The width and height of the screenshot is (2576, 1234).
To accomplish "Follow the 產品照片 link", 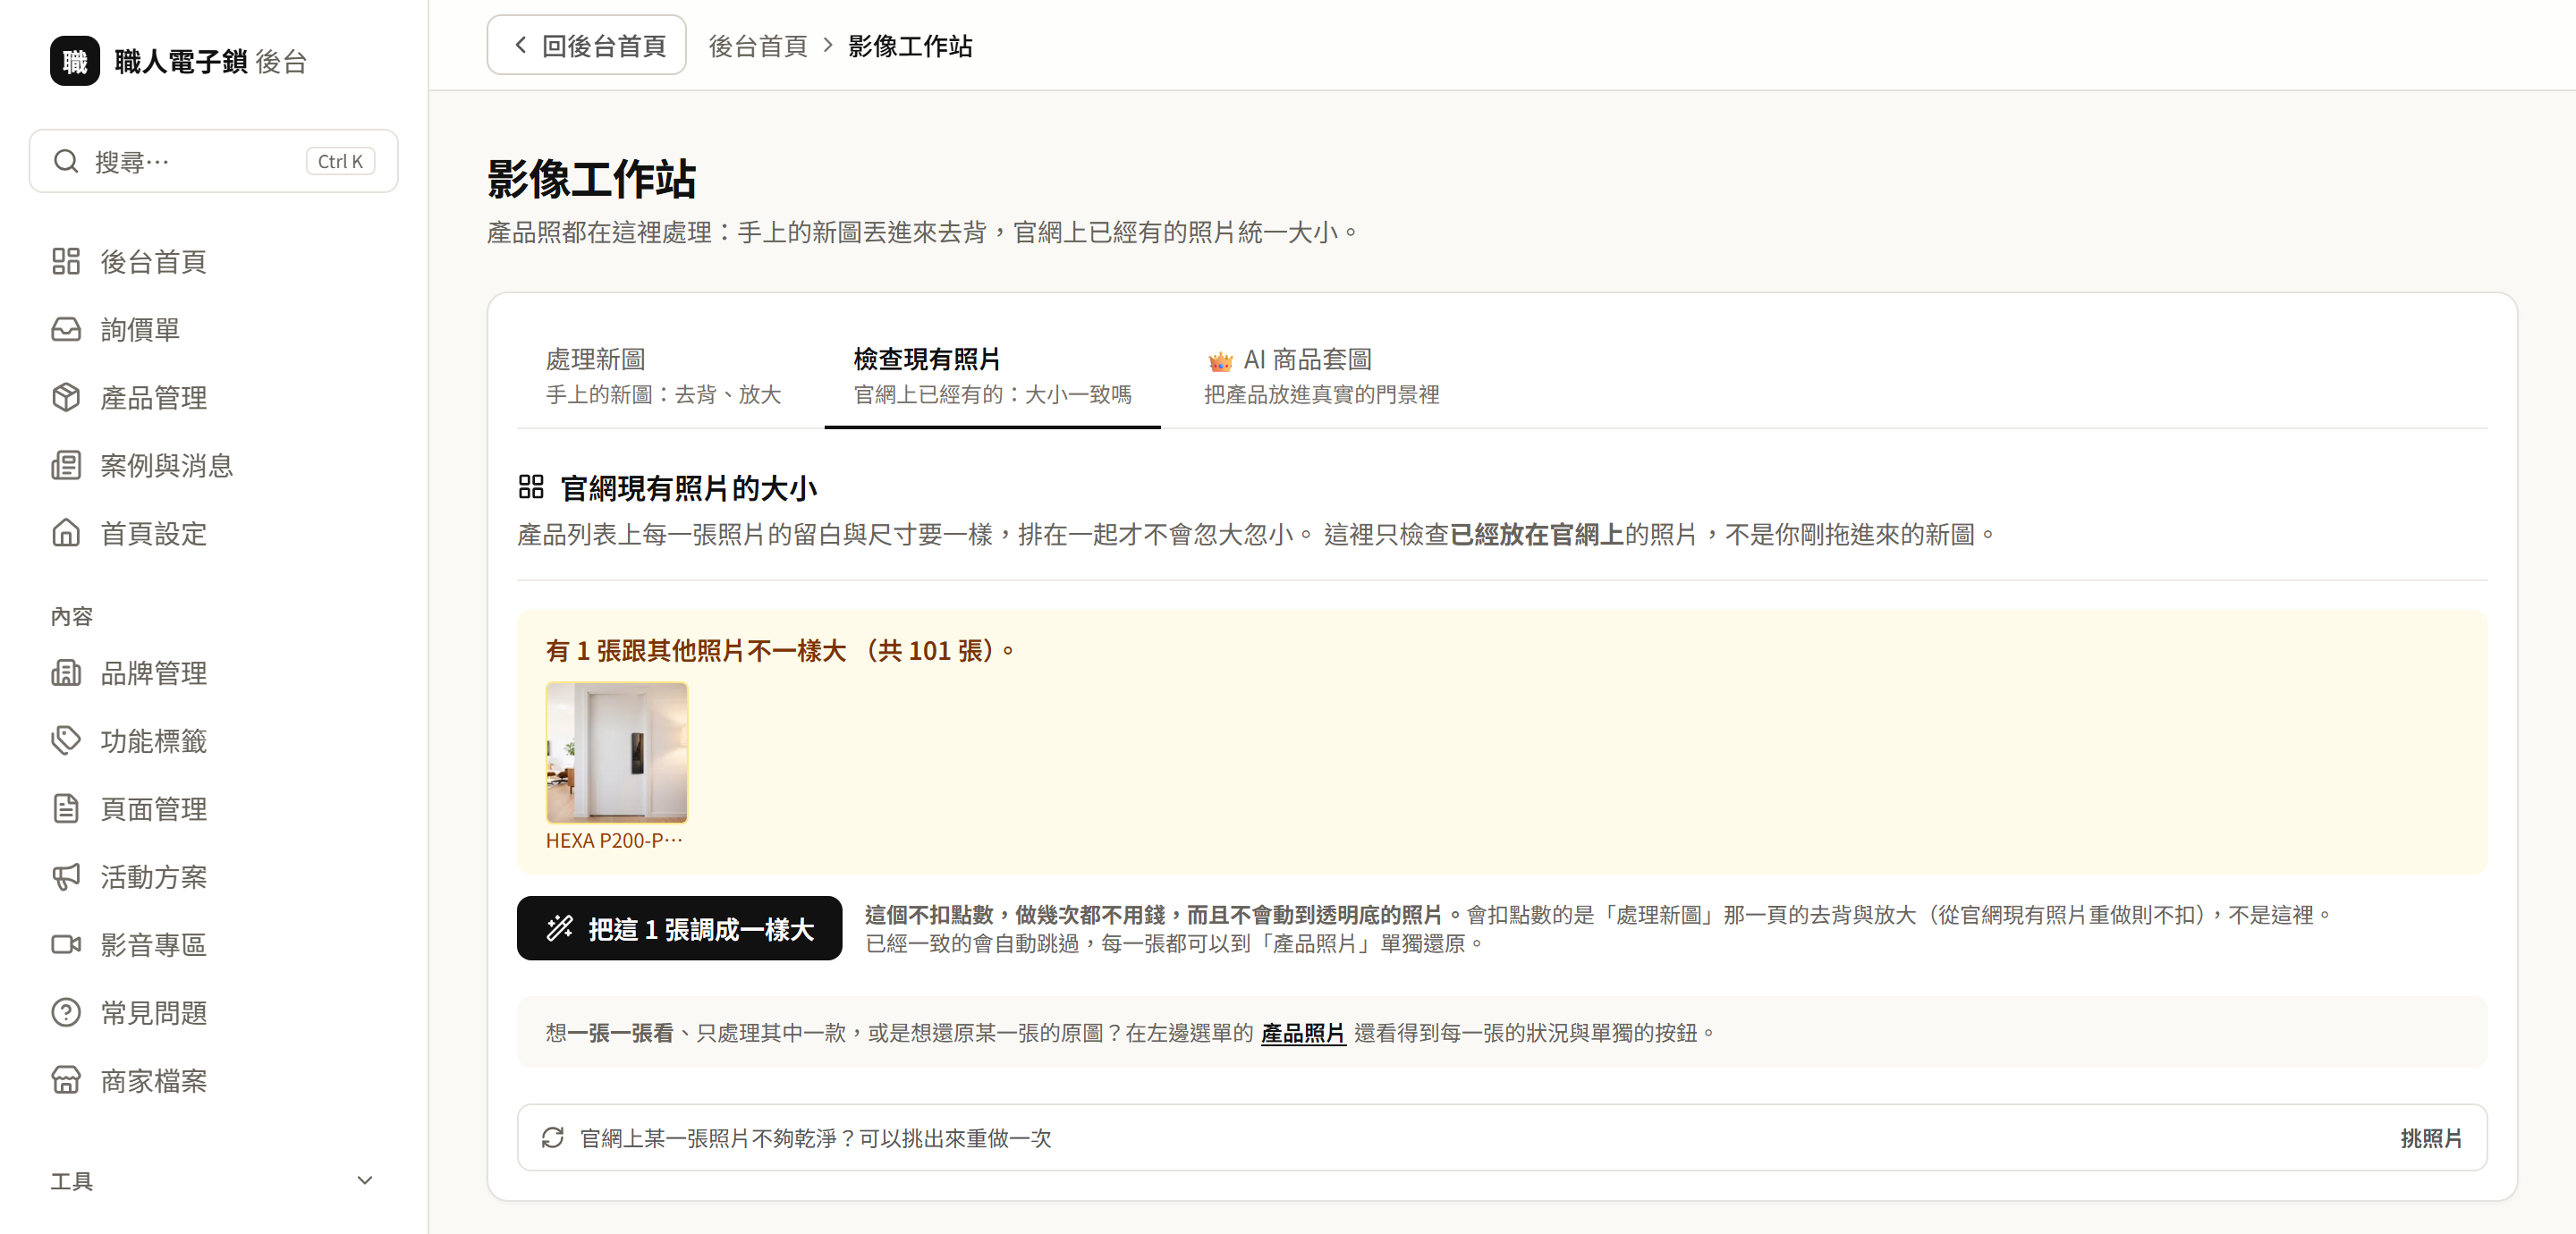I will pyautogui.click(x=1303, y=1032).
